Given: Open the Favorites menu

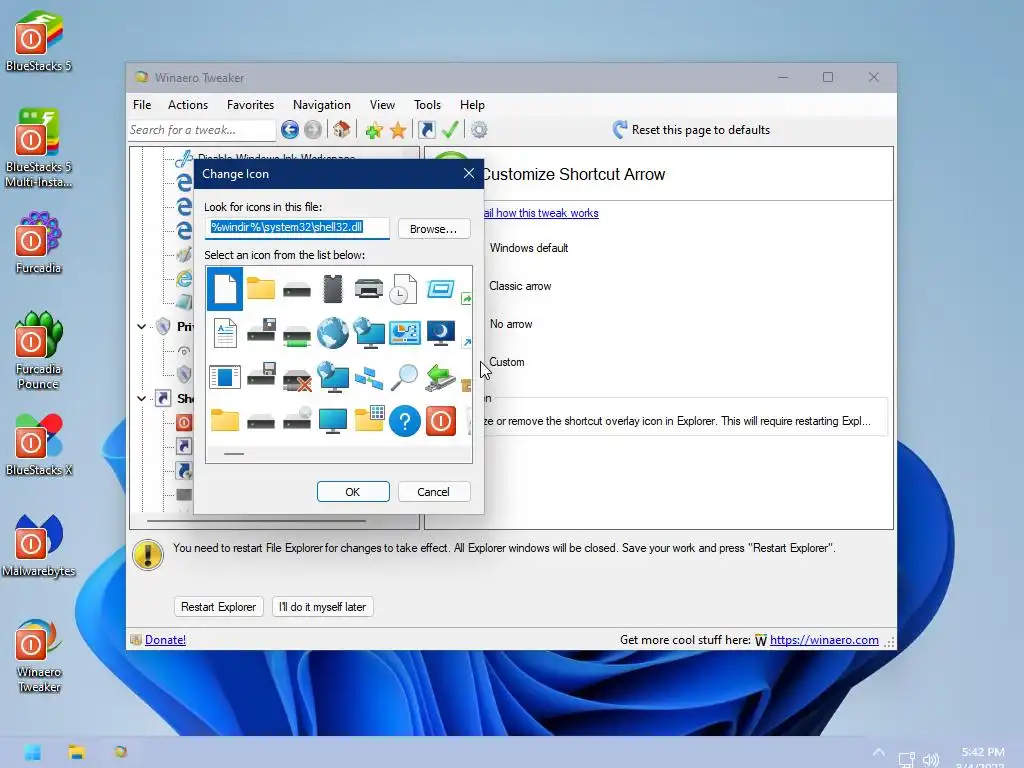Looking at the screenshot, I should click(250, 105).
